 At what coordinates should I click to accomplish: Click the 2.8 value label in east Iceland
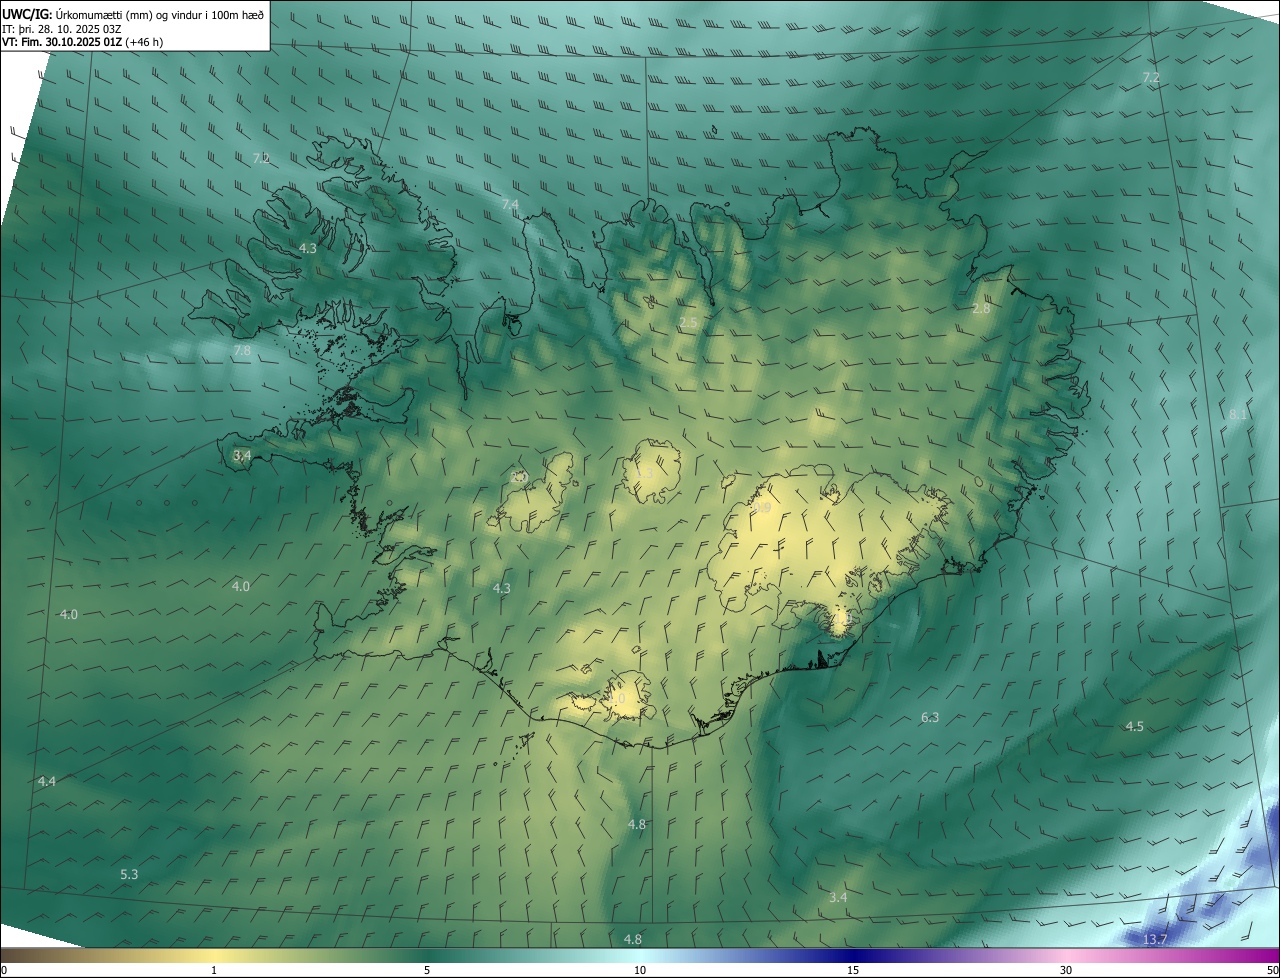pos(981,309)
